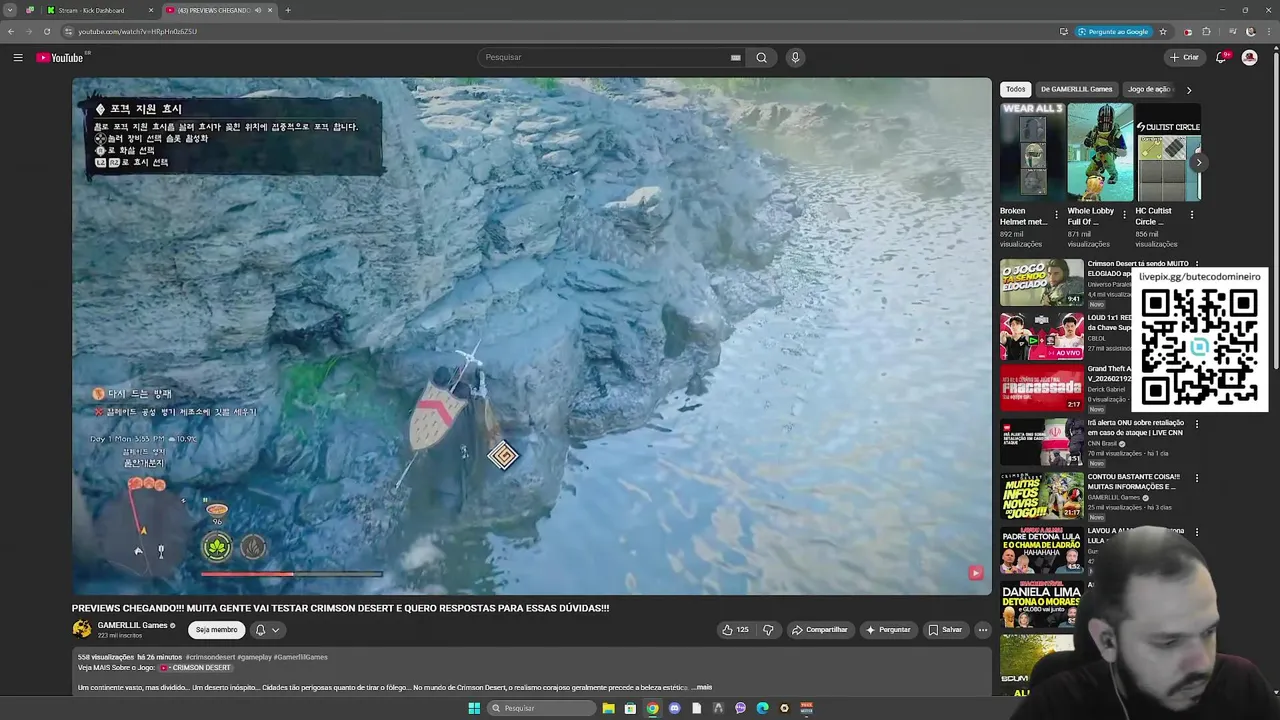Click the Windows taskbar Pesquisar search box
The image size is (1280, 720).
click(542, 708)
